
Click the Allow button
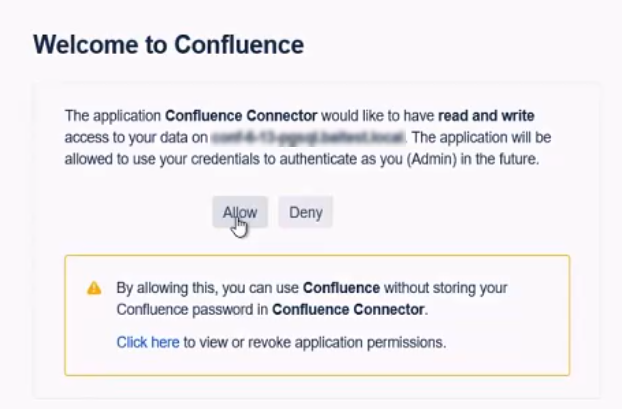click(x=240, y=212)
